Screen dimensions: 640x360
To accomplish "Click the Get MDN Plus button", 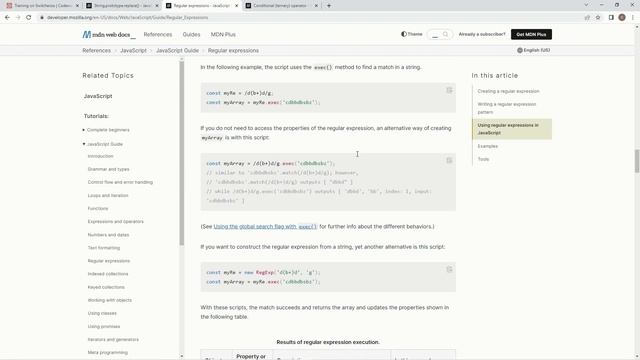I will pos(531,34).
